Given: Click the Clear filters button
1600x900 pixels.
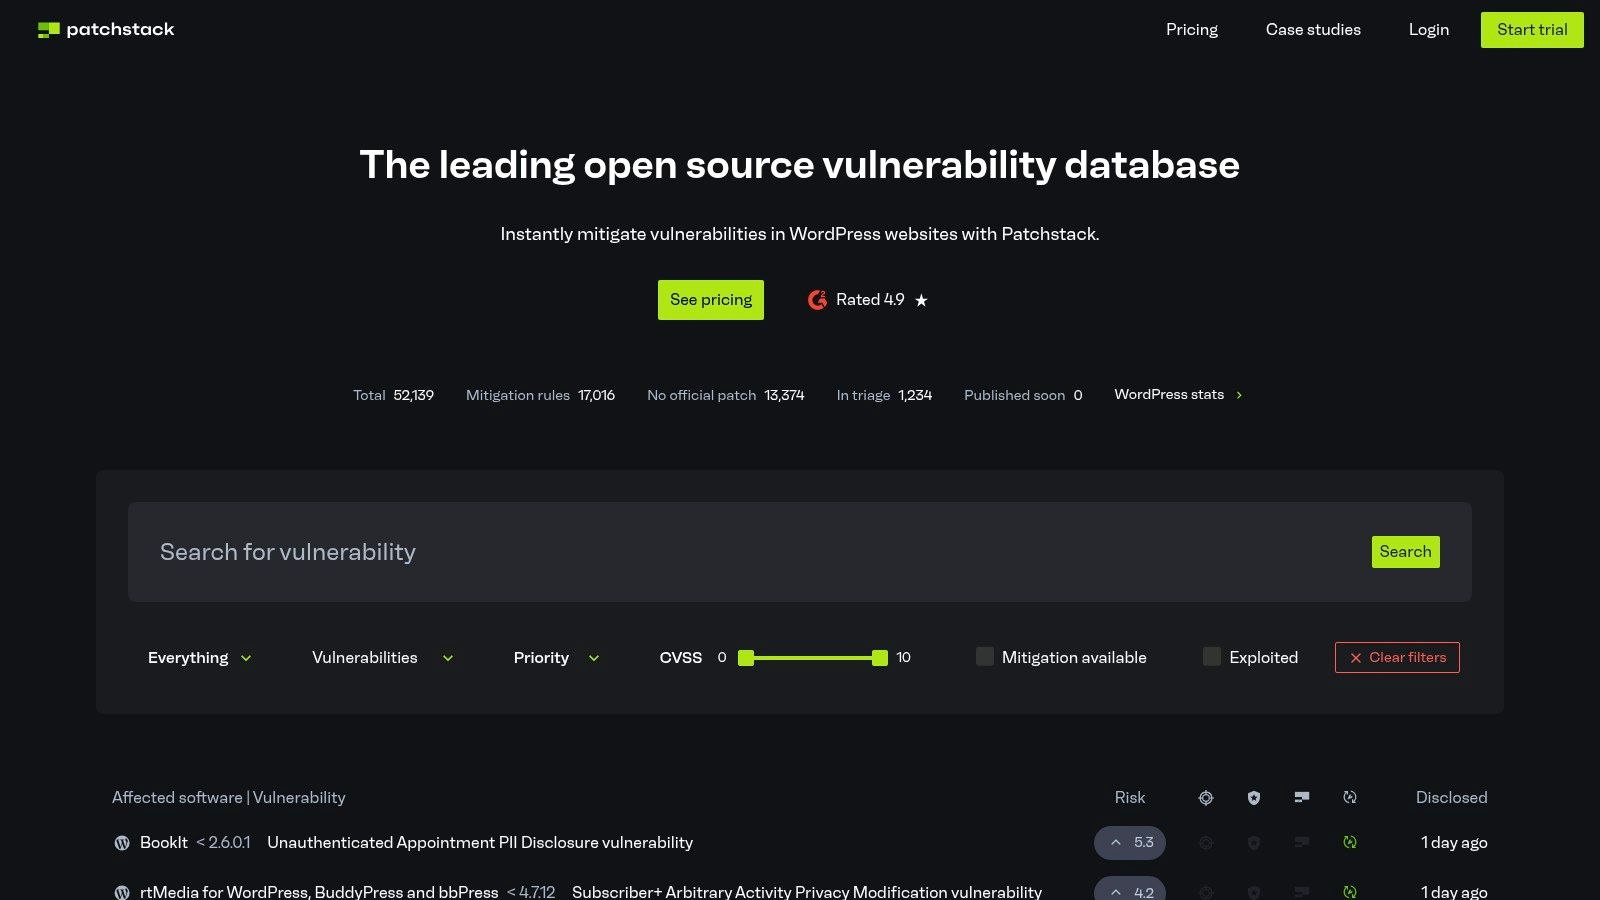Looking at the screenshot, I should click(x=1397, y=658).
